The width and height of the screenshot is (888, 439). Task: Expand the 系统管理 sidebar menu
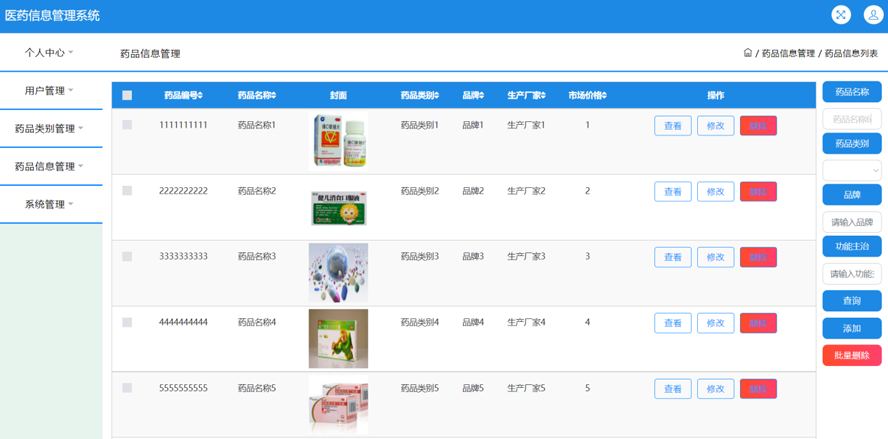pyautogui.click(x=50, y=204)
